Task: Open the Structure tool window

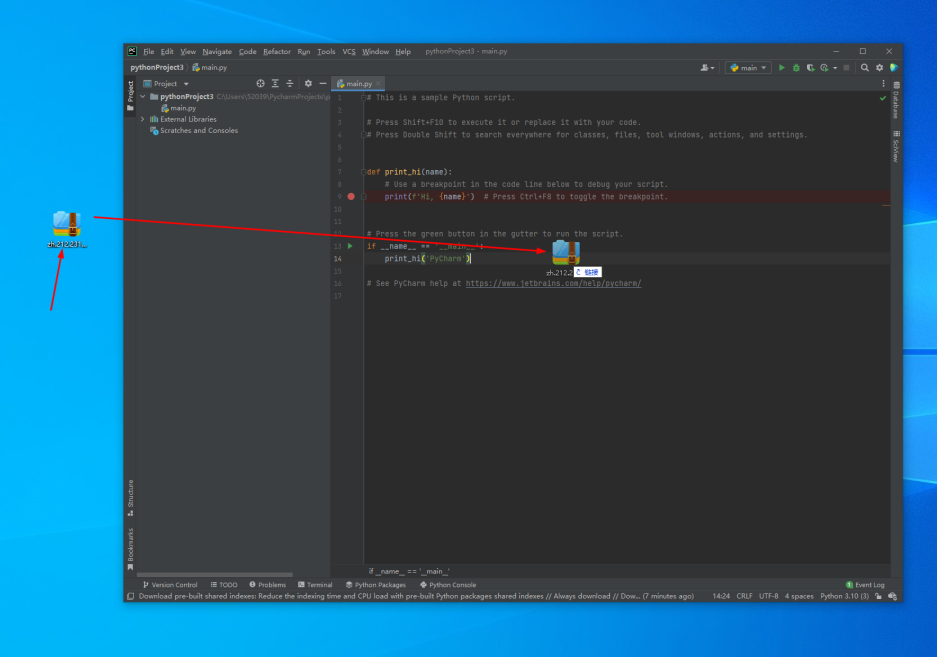Action: point(130,497)
